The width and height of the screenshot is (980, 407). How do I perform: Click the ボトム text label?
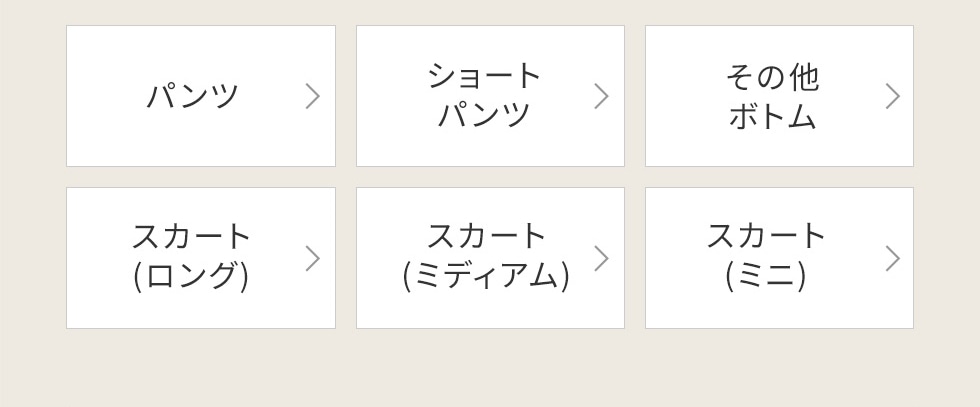[772, 116]
